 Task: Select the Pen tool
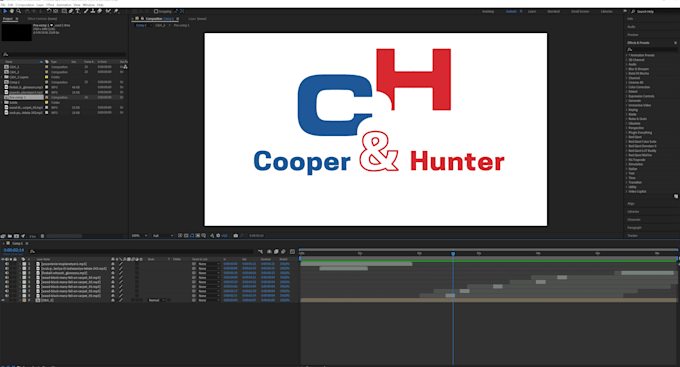(x=71, y=11)
